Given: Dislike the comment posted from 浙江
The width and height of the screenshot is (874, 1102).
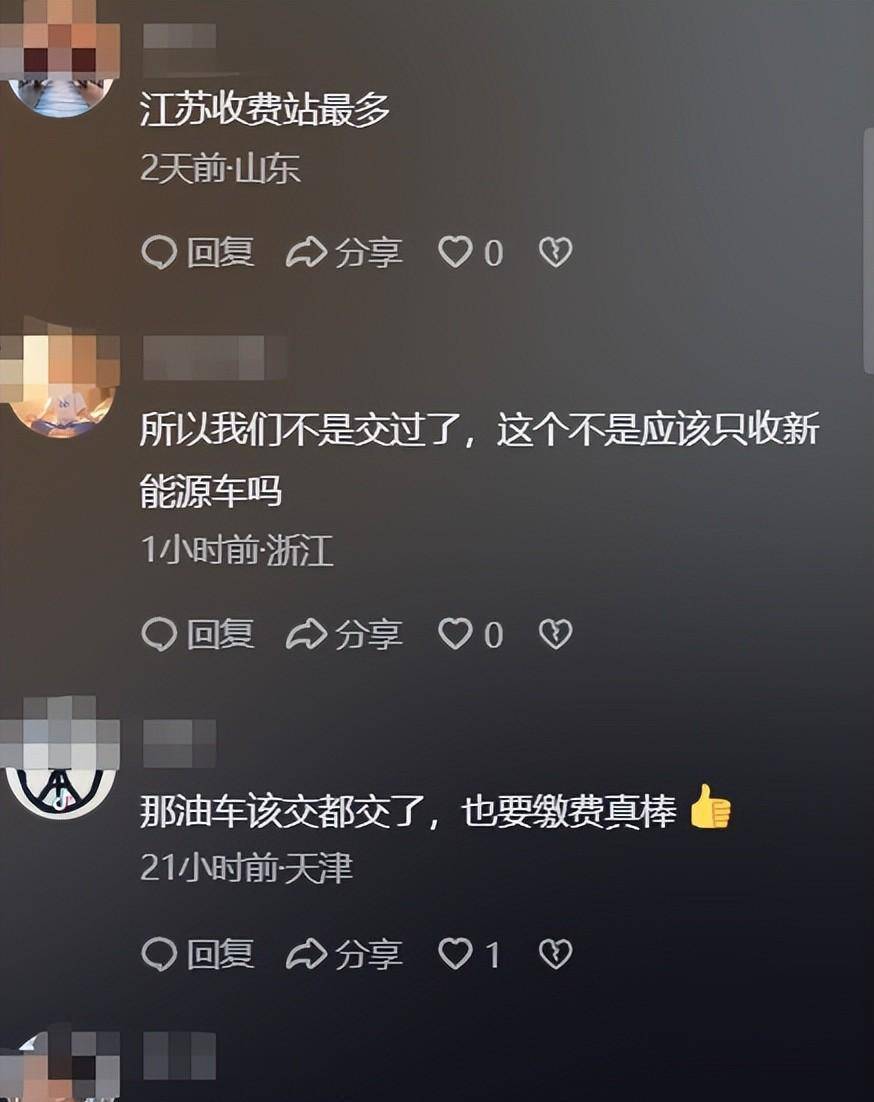Looking at the screenshot, I should pyautogui.click(x=556, y=635).
